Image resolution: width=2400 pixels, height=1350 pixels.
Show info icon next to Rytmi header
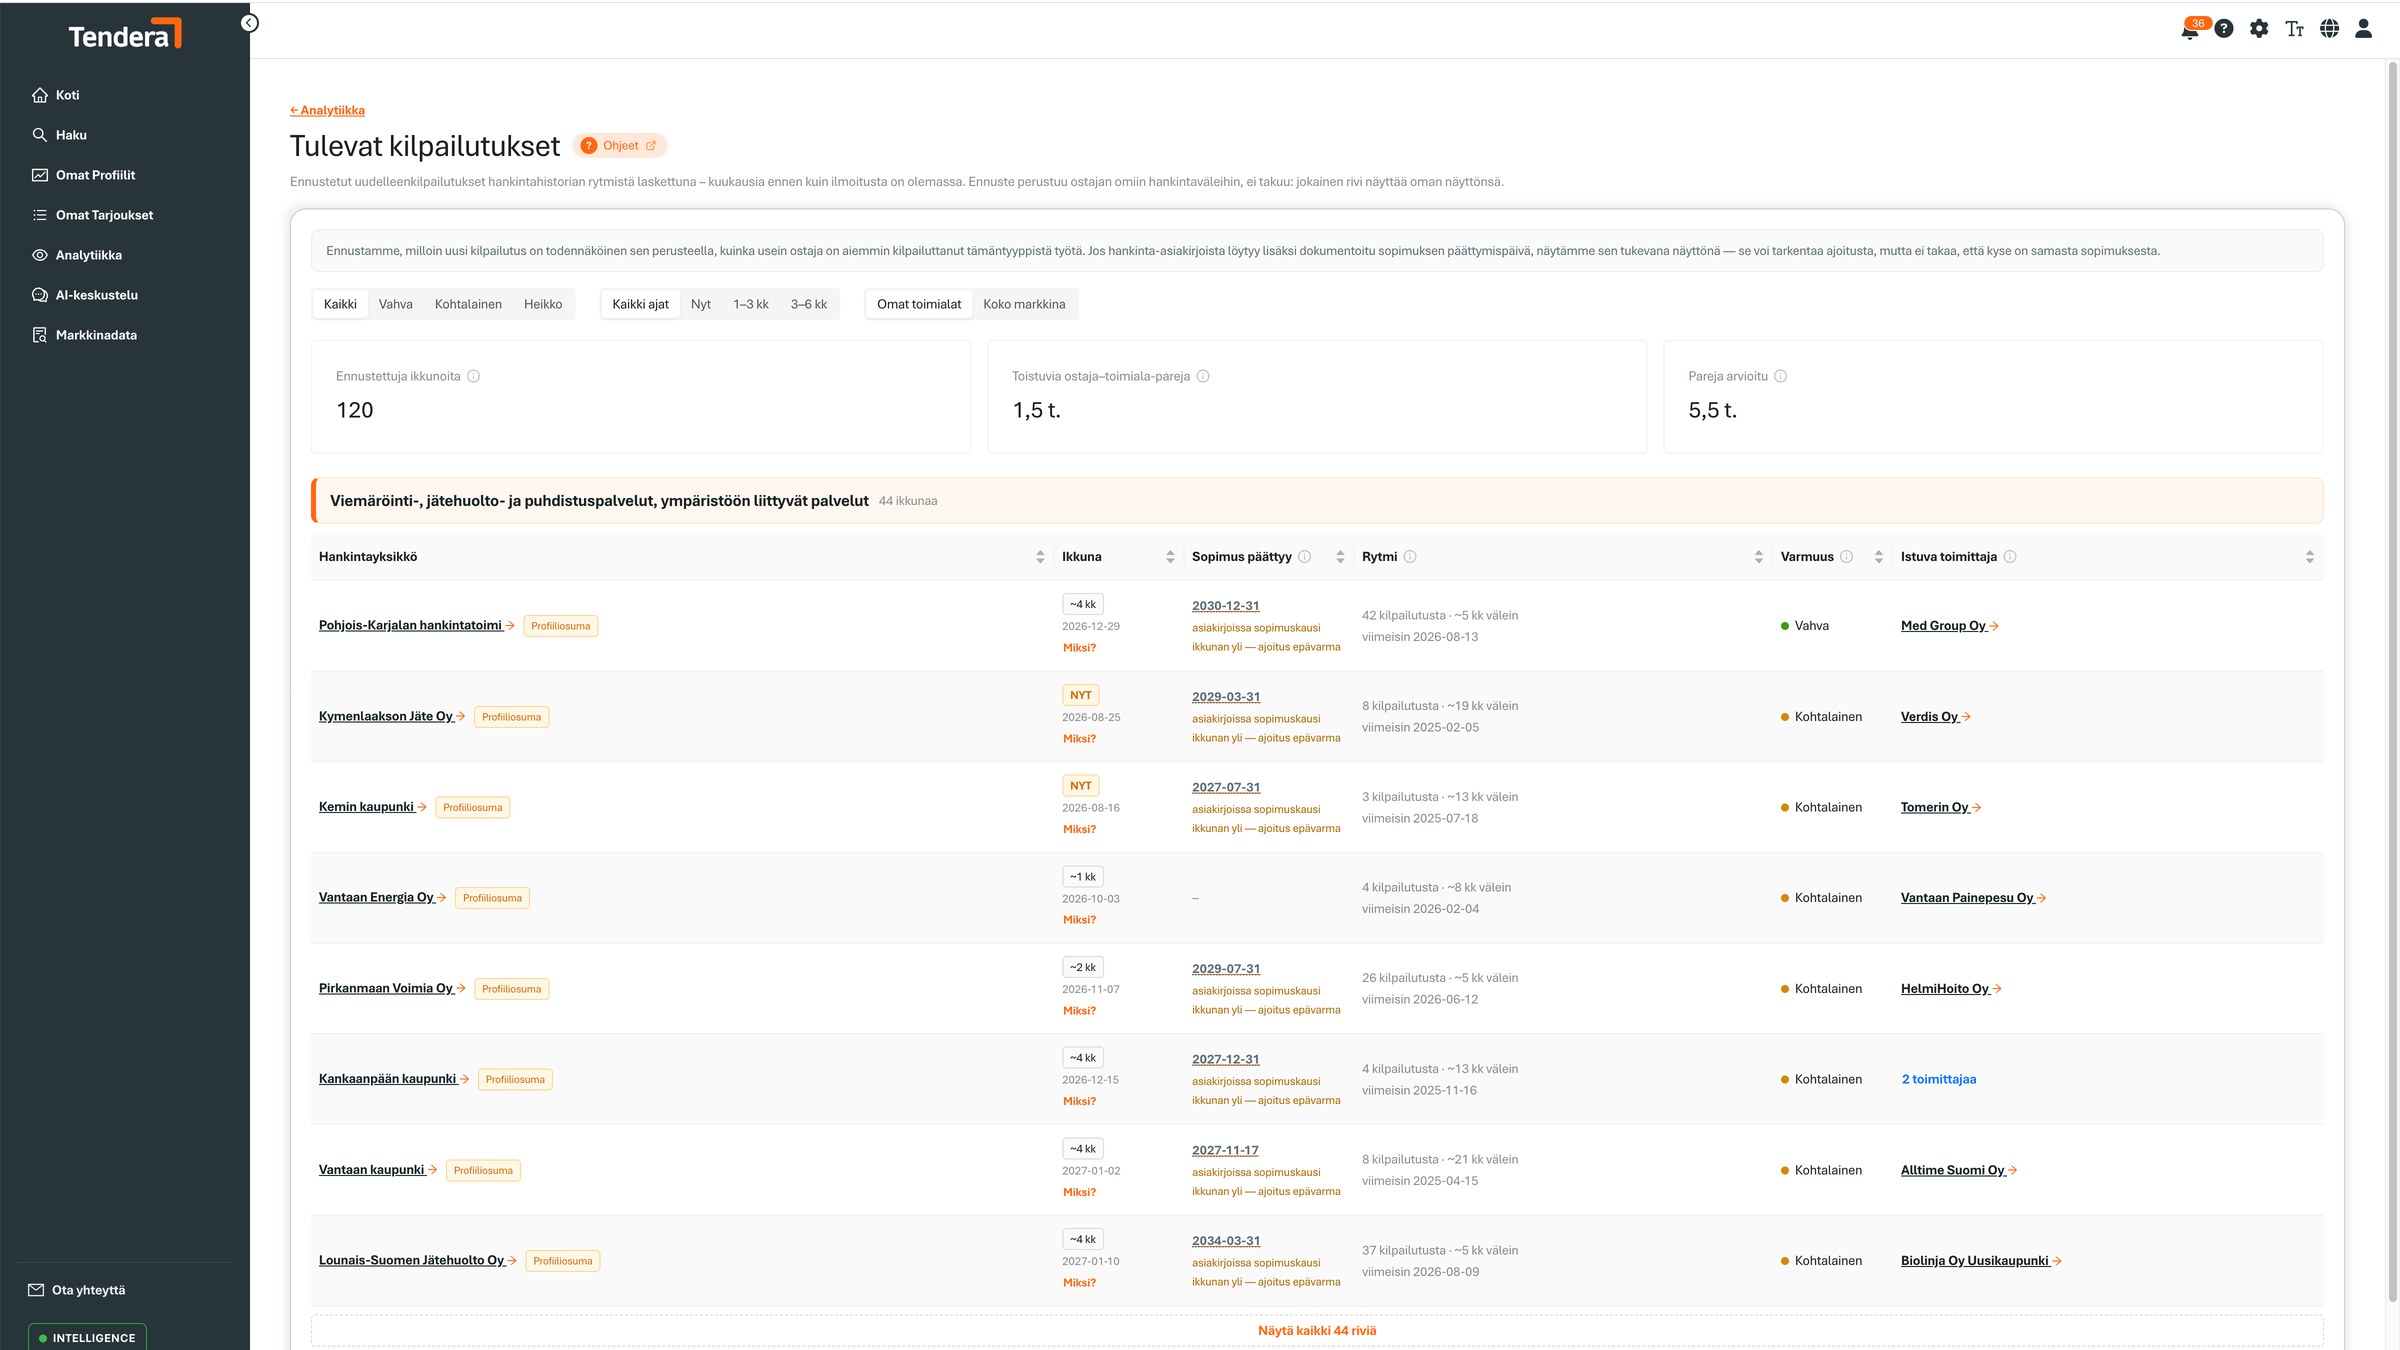pyautogui.click(x=1410, y=557)
